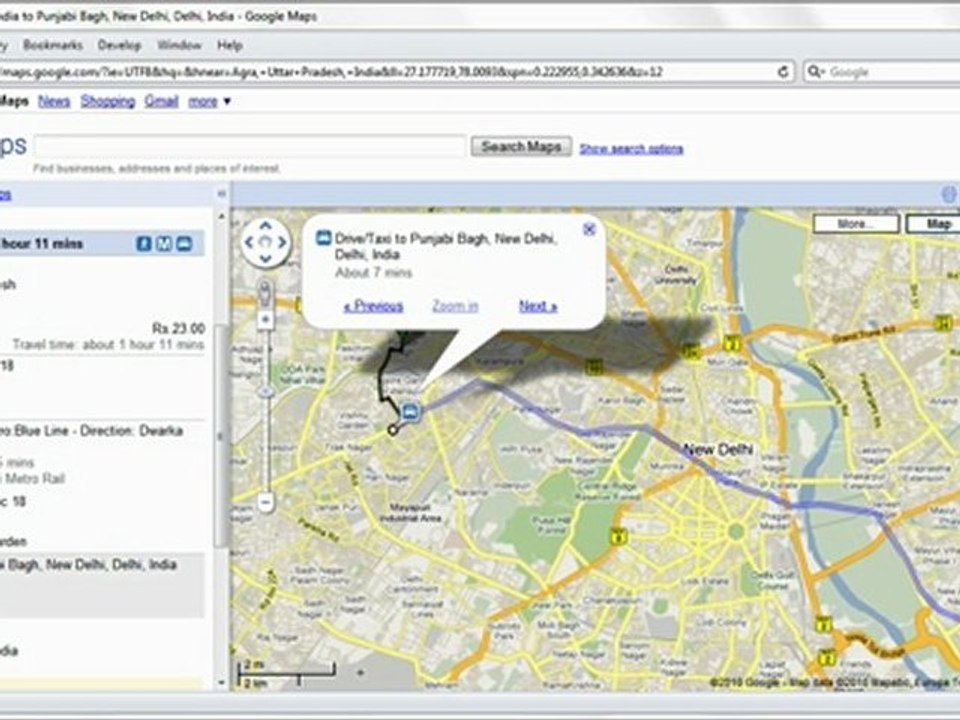
Task: Select the 'Blue Line - Direction: Dwarka' step
Action: point(92,431)
